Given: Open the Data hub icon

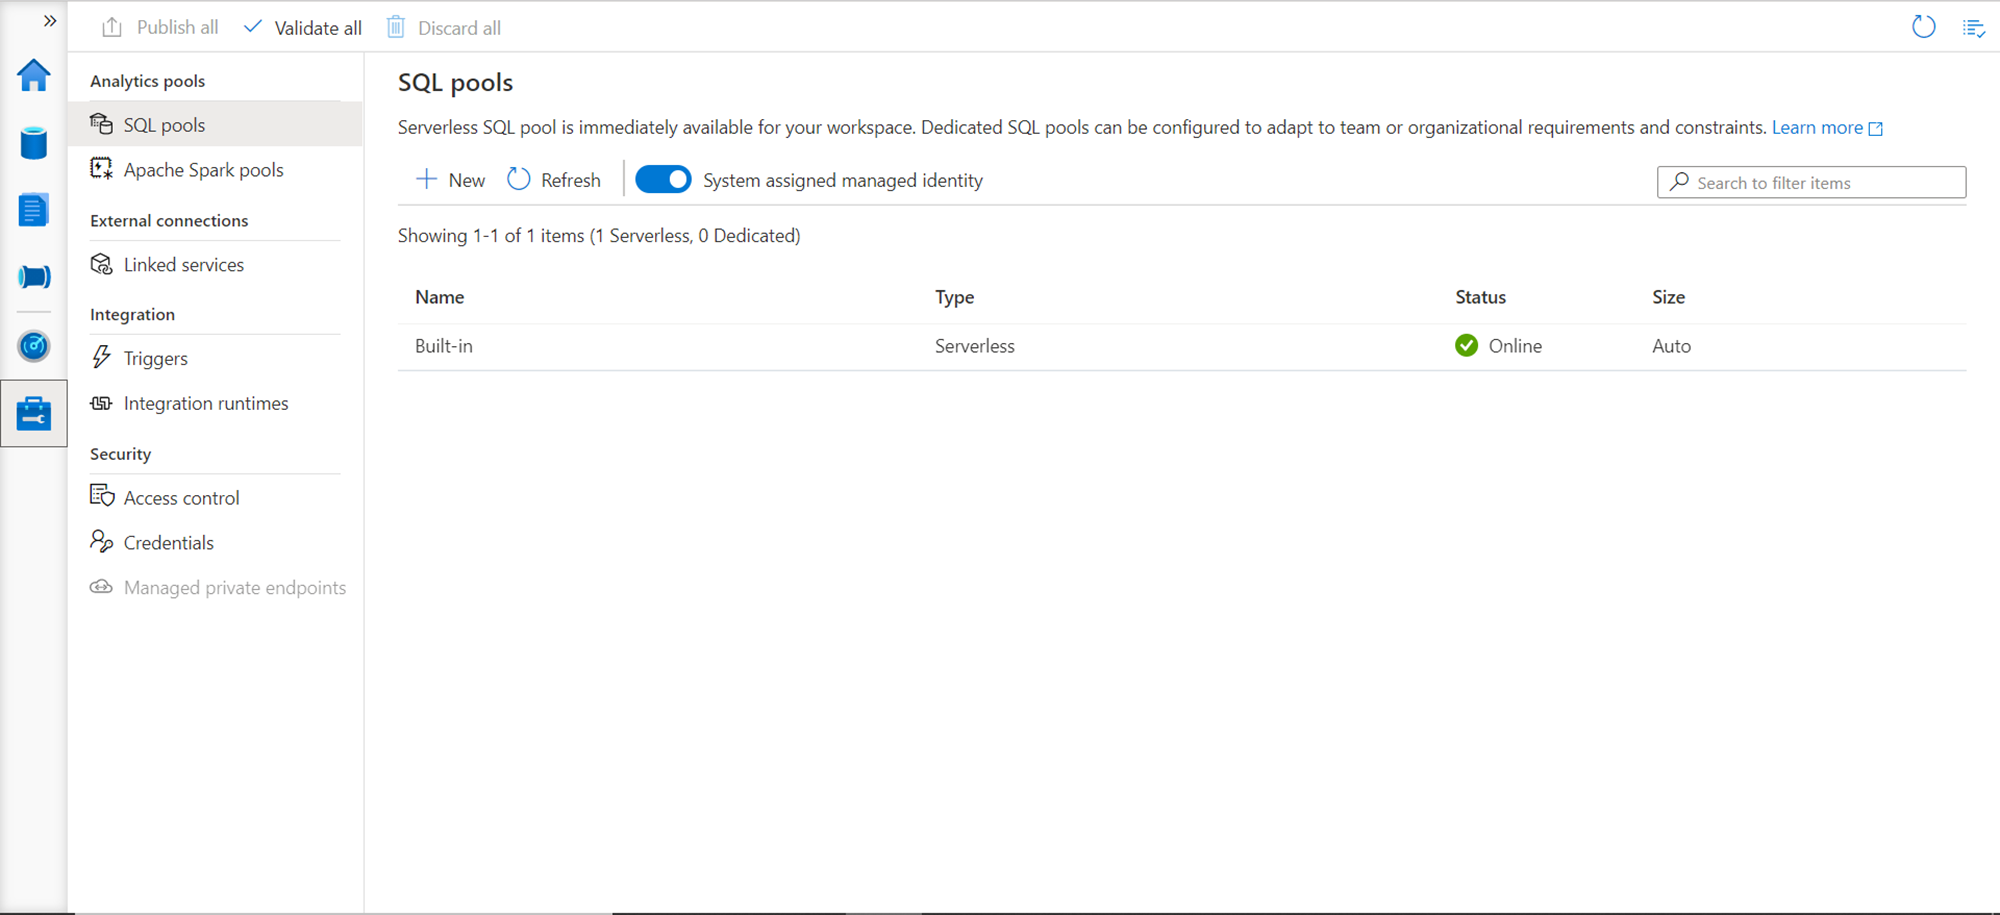Looking at the screenshot, I should (x=34, y=143).
